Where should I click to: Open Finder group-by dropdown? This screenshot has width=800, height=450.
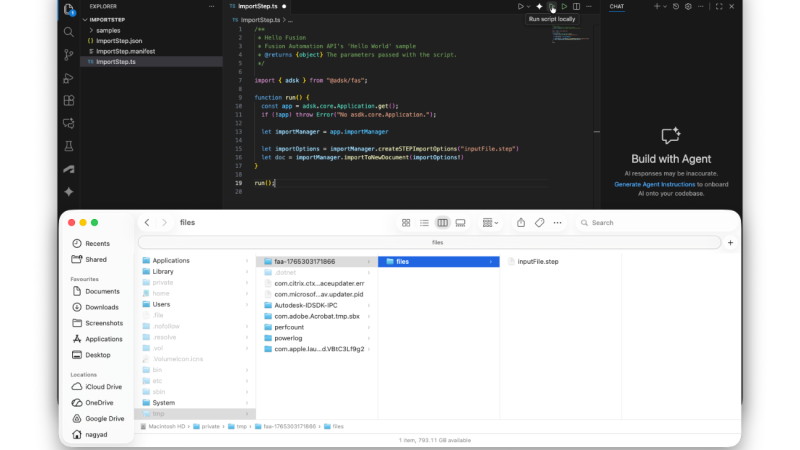coord(490,222)
